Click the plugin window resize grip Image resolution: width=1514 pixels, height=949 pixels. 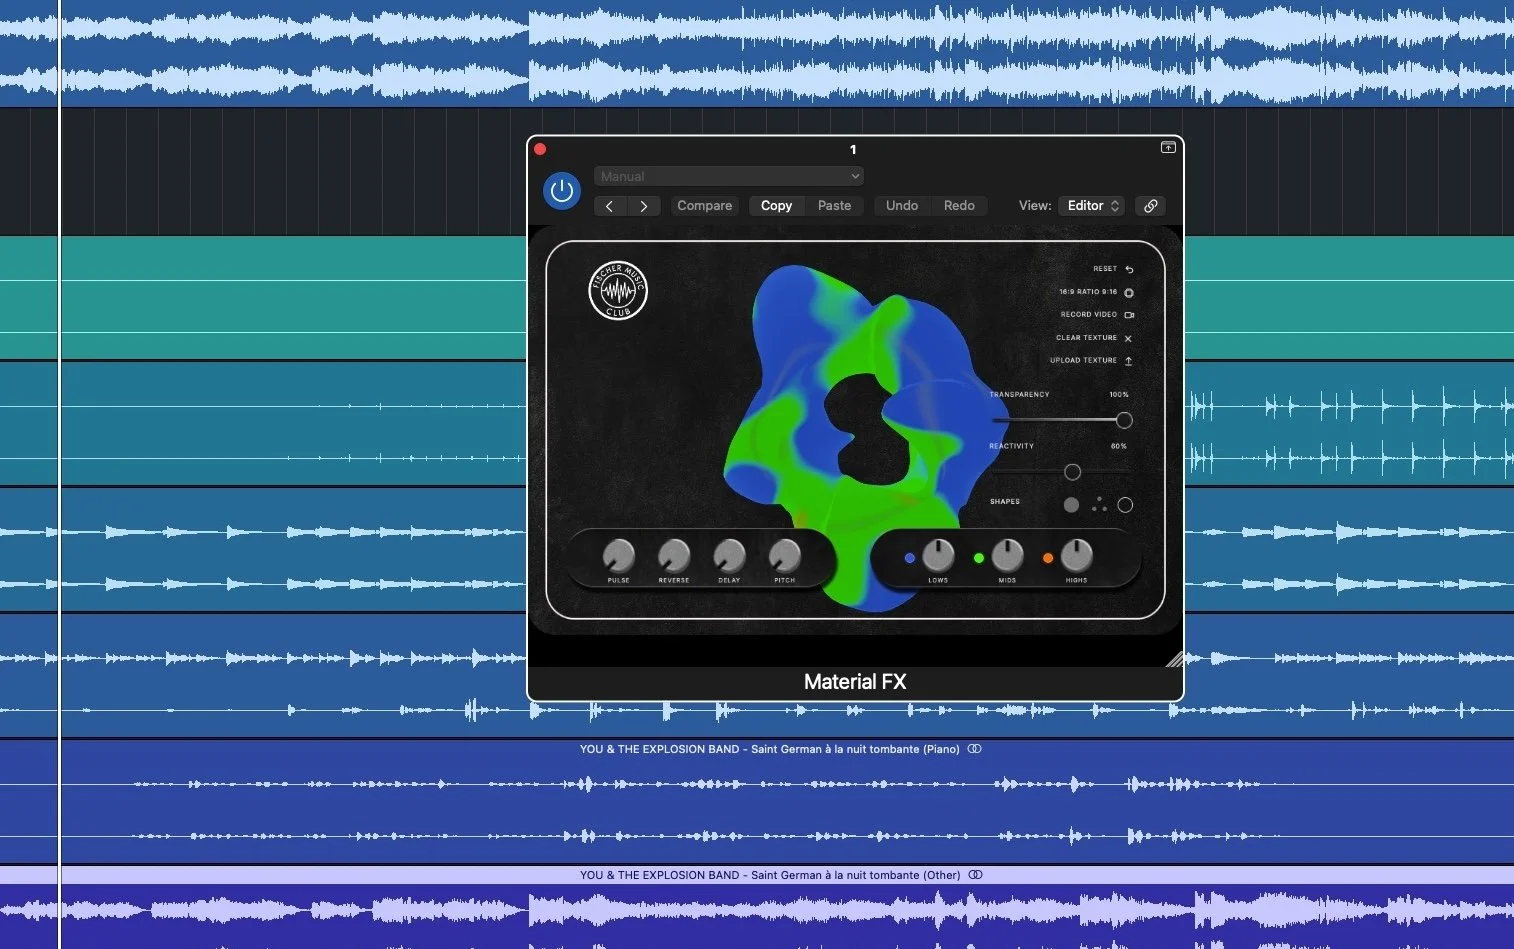tap(1176, 658)
